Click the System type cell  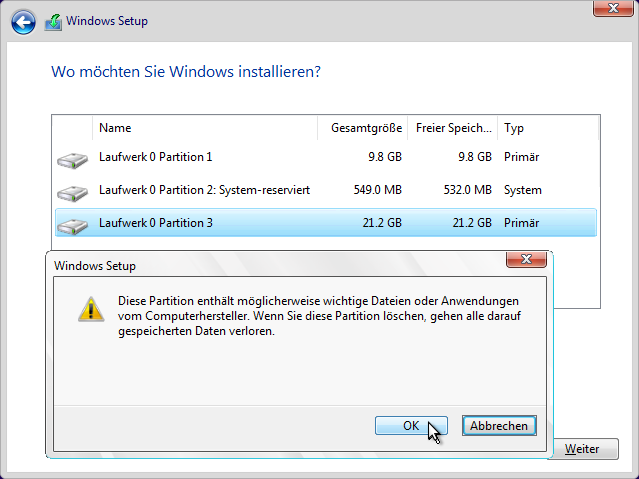523,190
